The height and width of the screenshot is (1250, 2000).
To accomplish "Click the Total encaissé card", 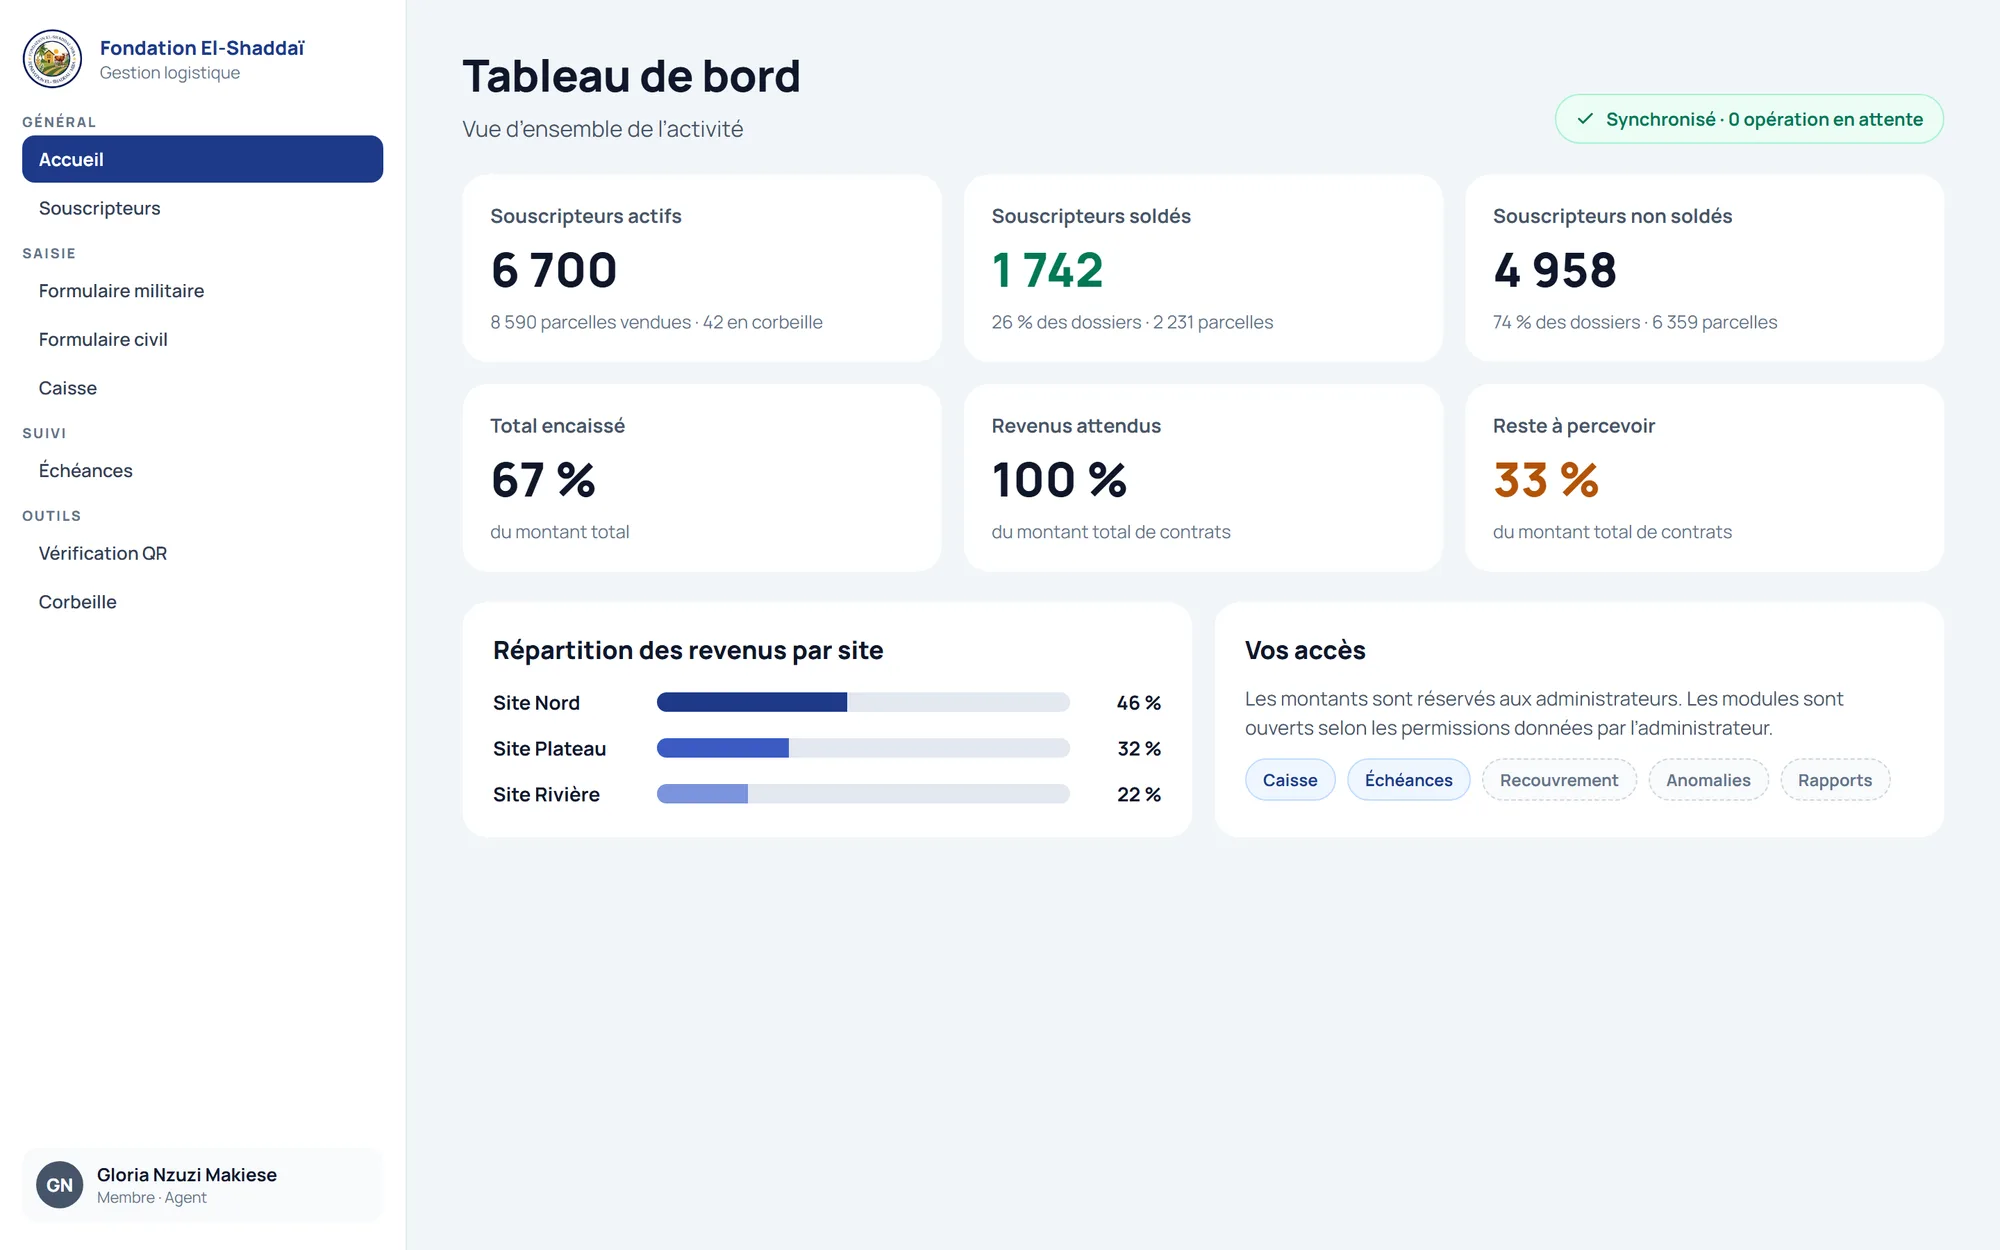I will [702, 478].
